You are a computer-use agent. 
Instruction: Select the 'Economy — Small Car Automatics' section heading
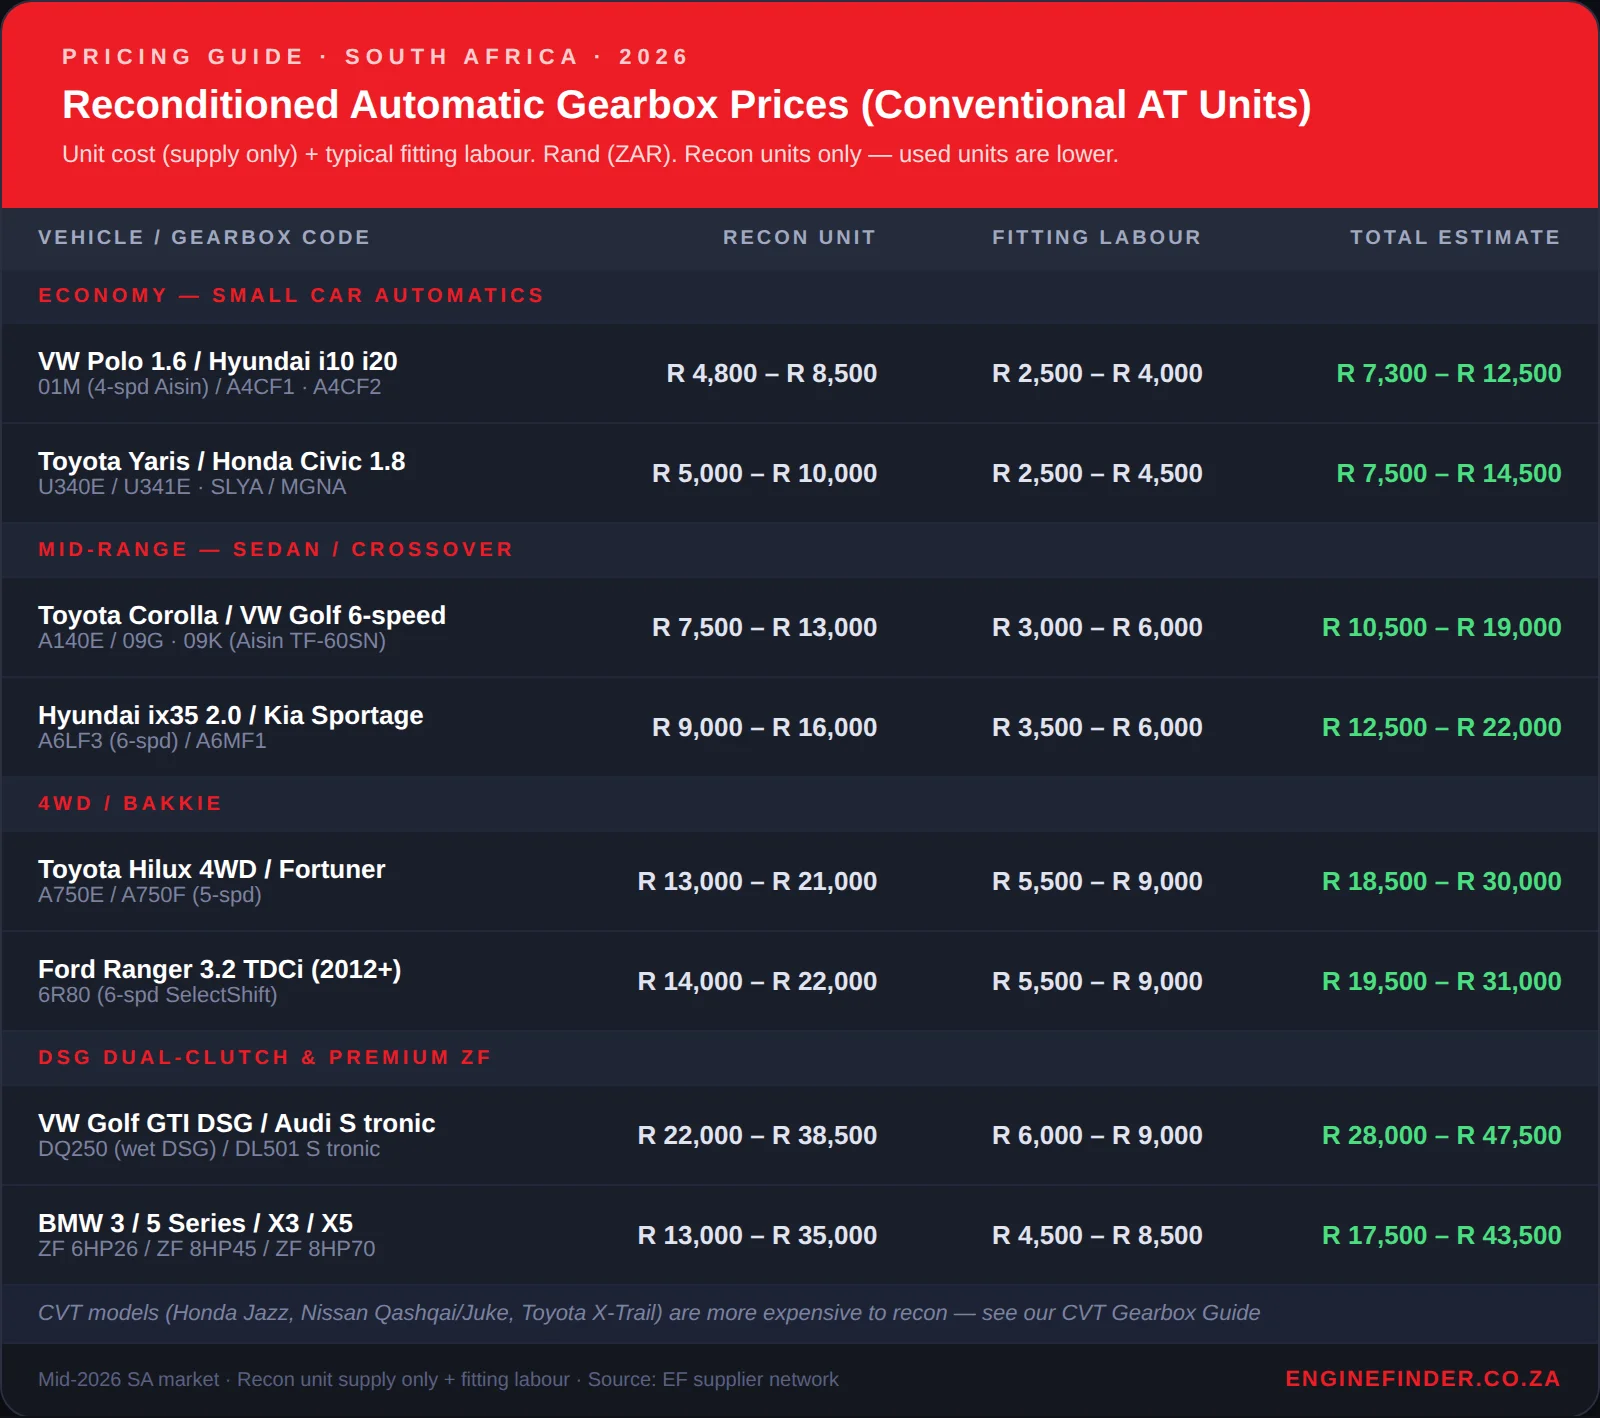(x=291, y=295)
